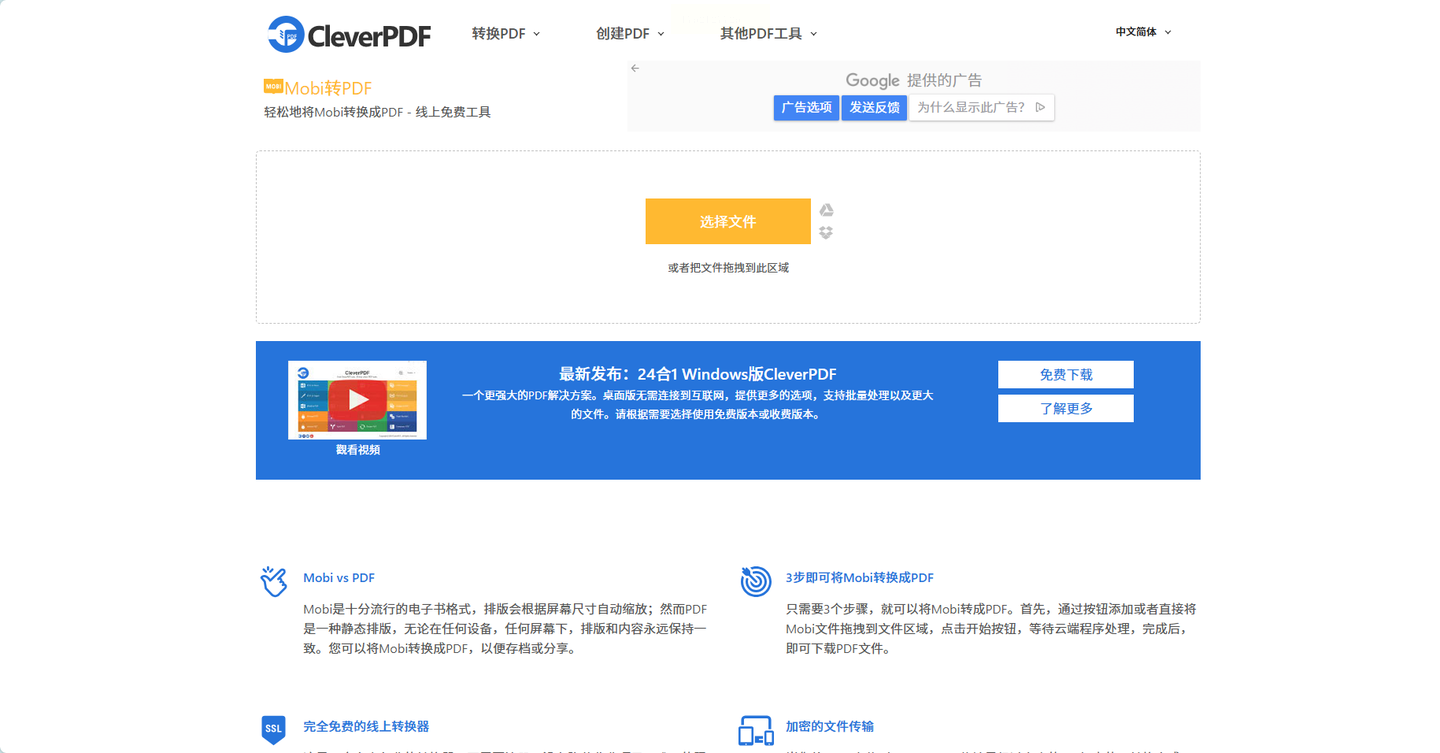Image resolution: width=1440 pixels, height=753 pixels.
Task: Expand the 中文简体 language dropdown
Action: [1143, 32]
